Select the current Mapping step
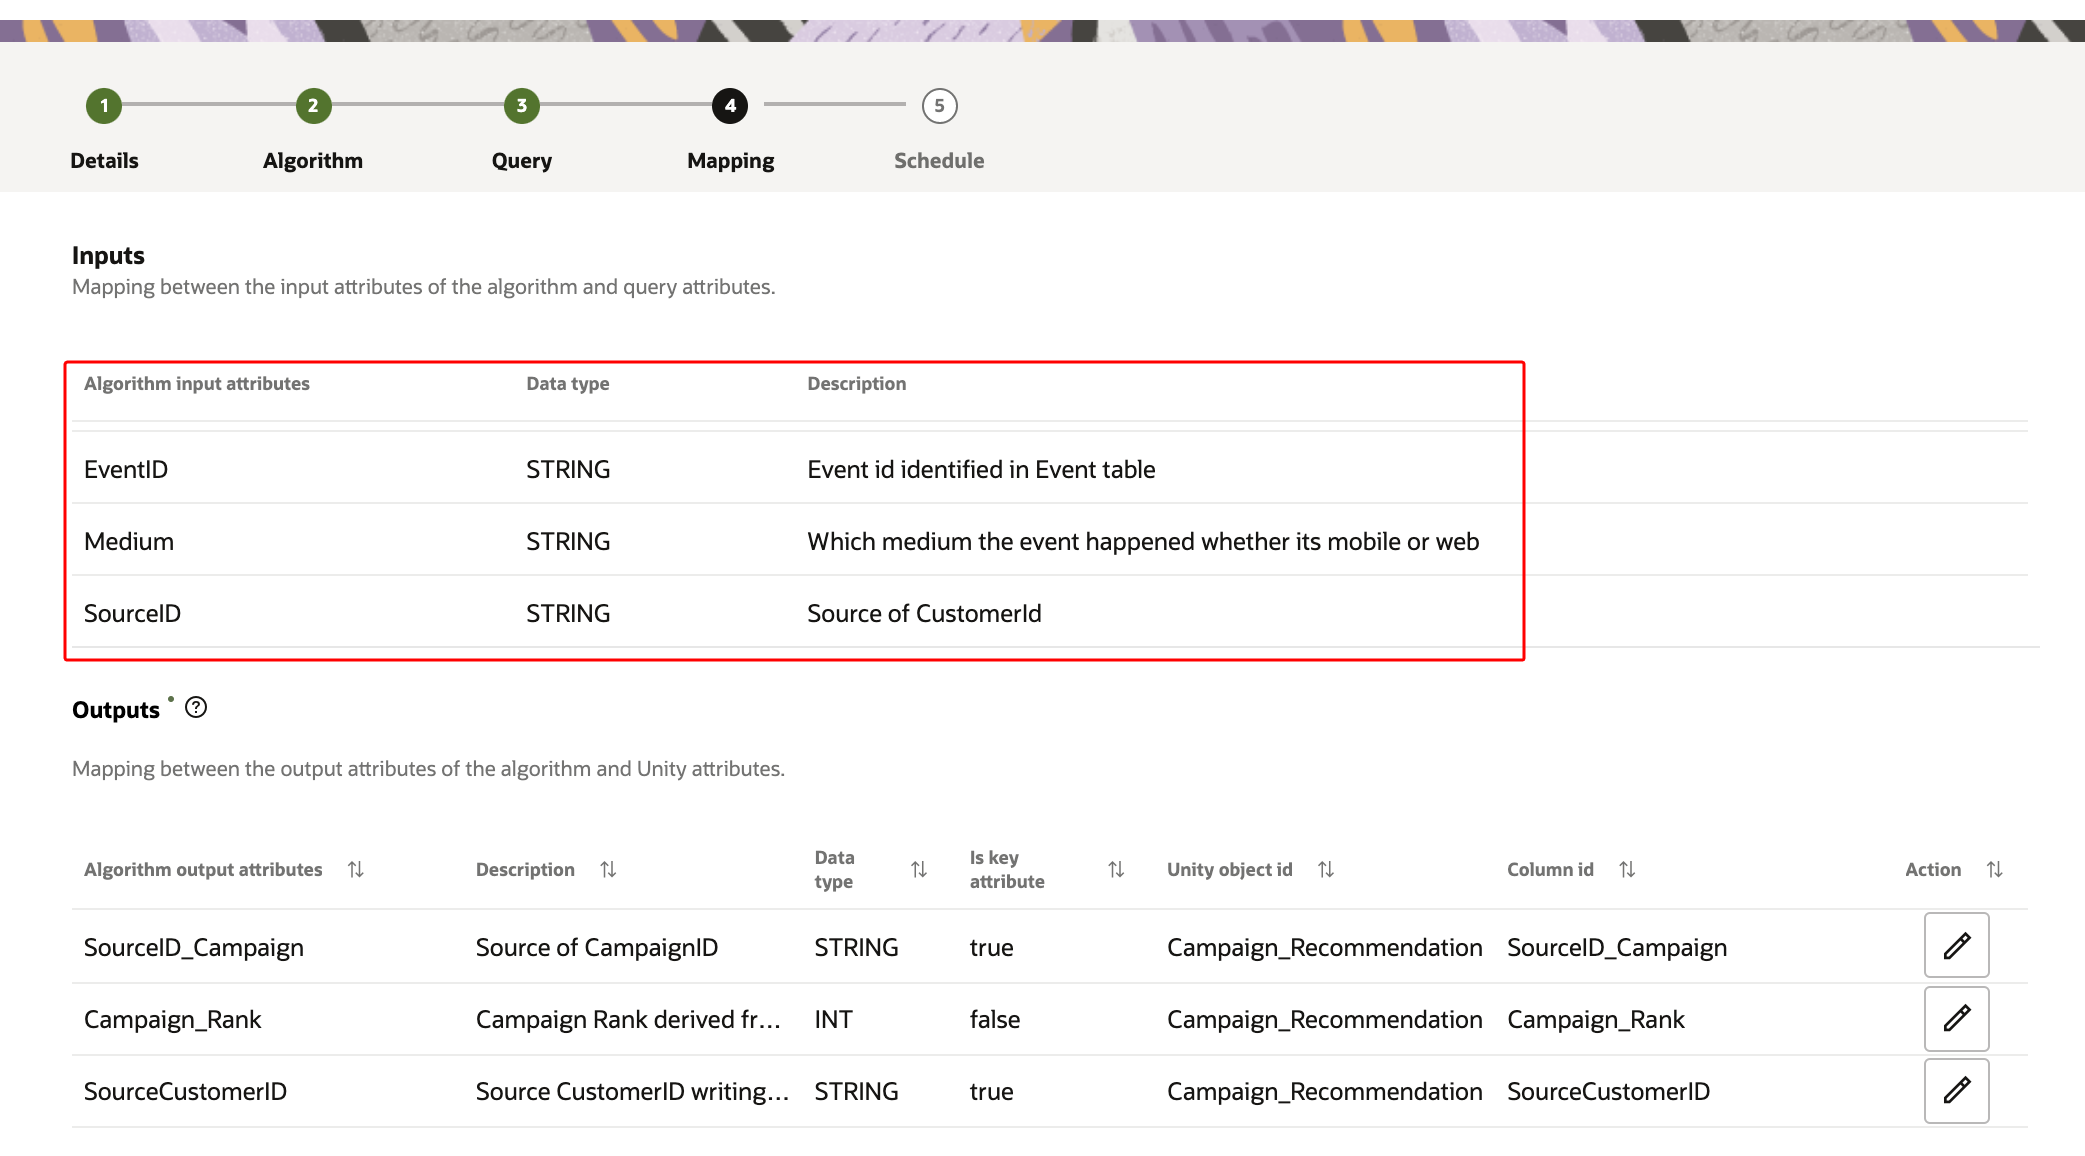 [730, 106]
